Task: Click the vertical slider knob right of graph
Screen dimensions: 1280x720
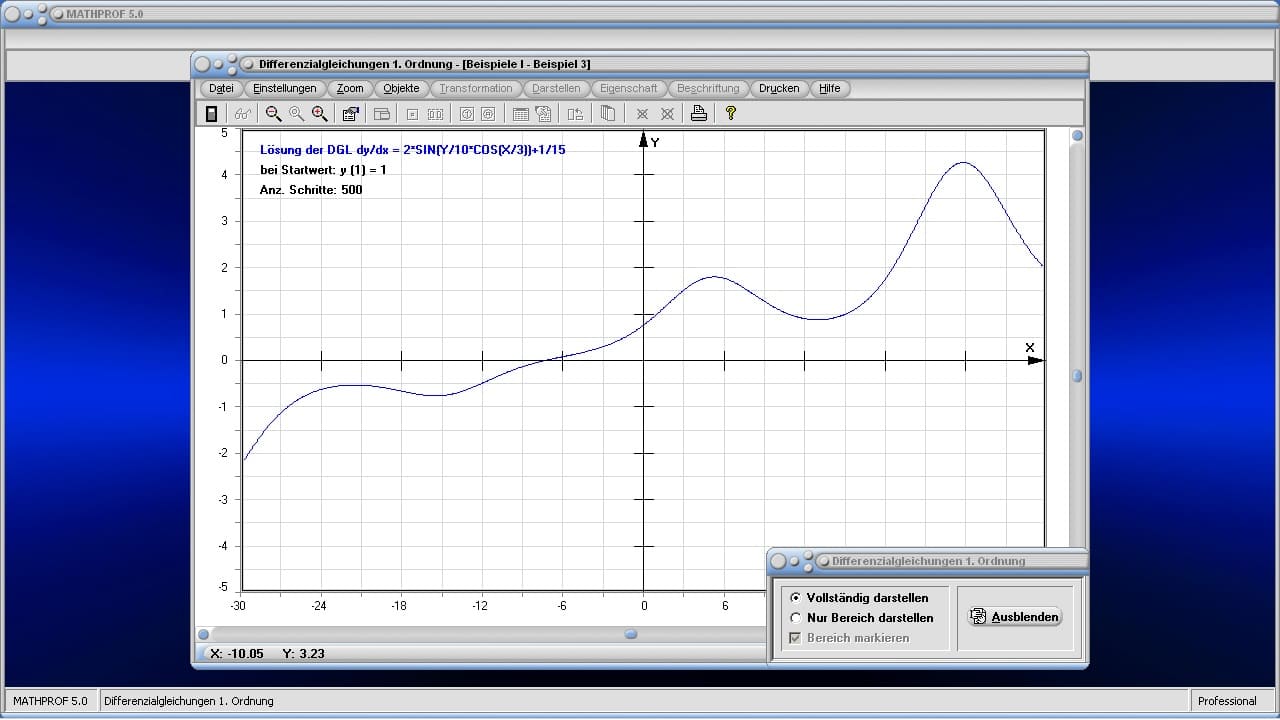Action: [1077, 376]
